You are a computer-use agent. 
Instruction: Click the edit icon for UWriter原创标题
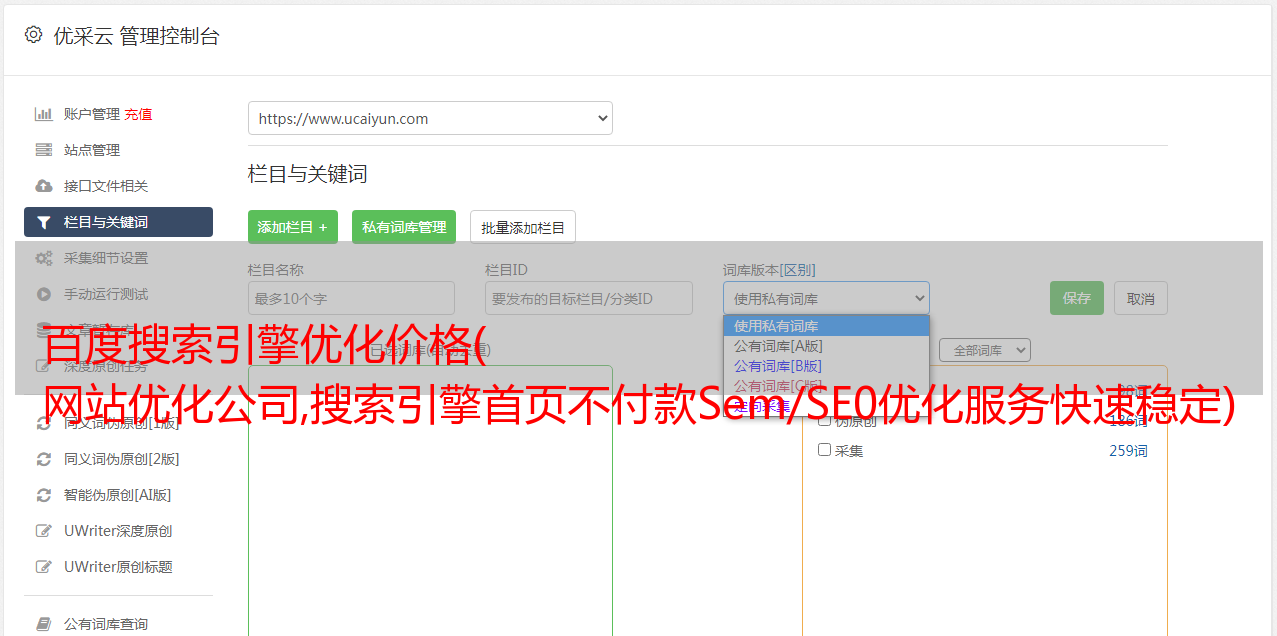[43, 567]
